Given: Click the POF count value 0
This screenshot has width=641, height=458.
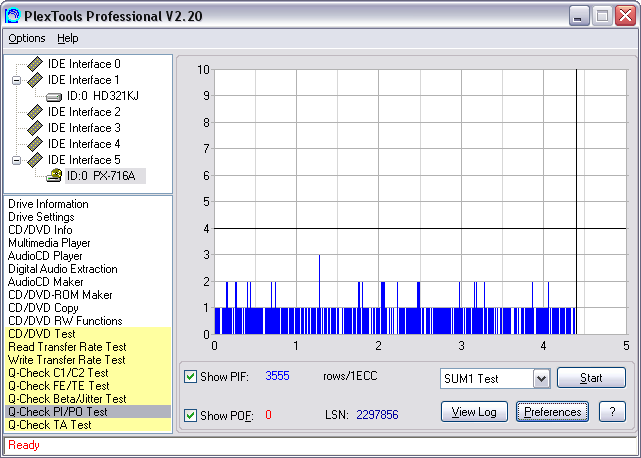Looking at the screenshot, I should coord(268,415).
